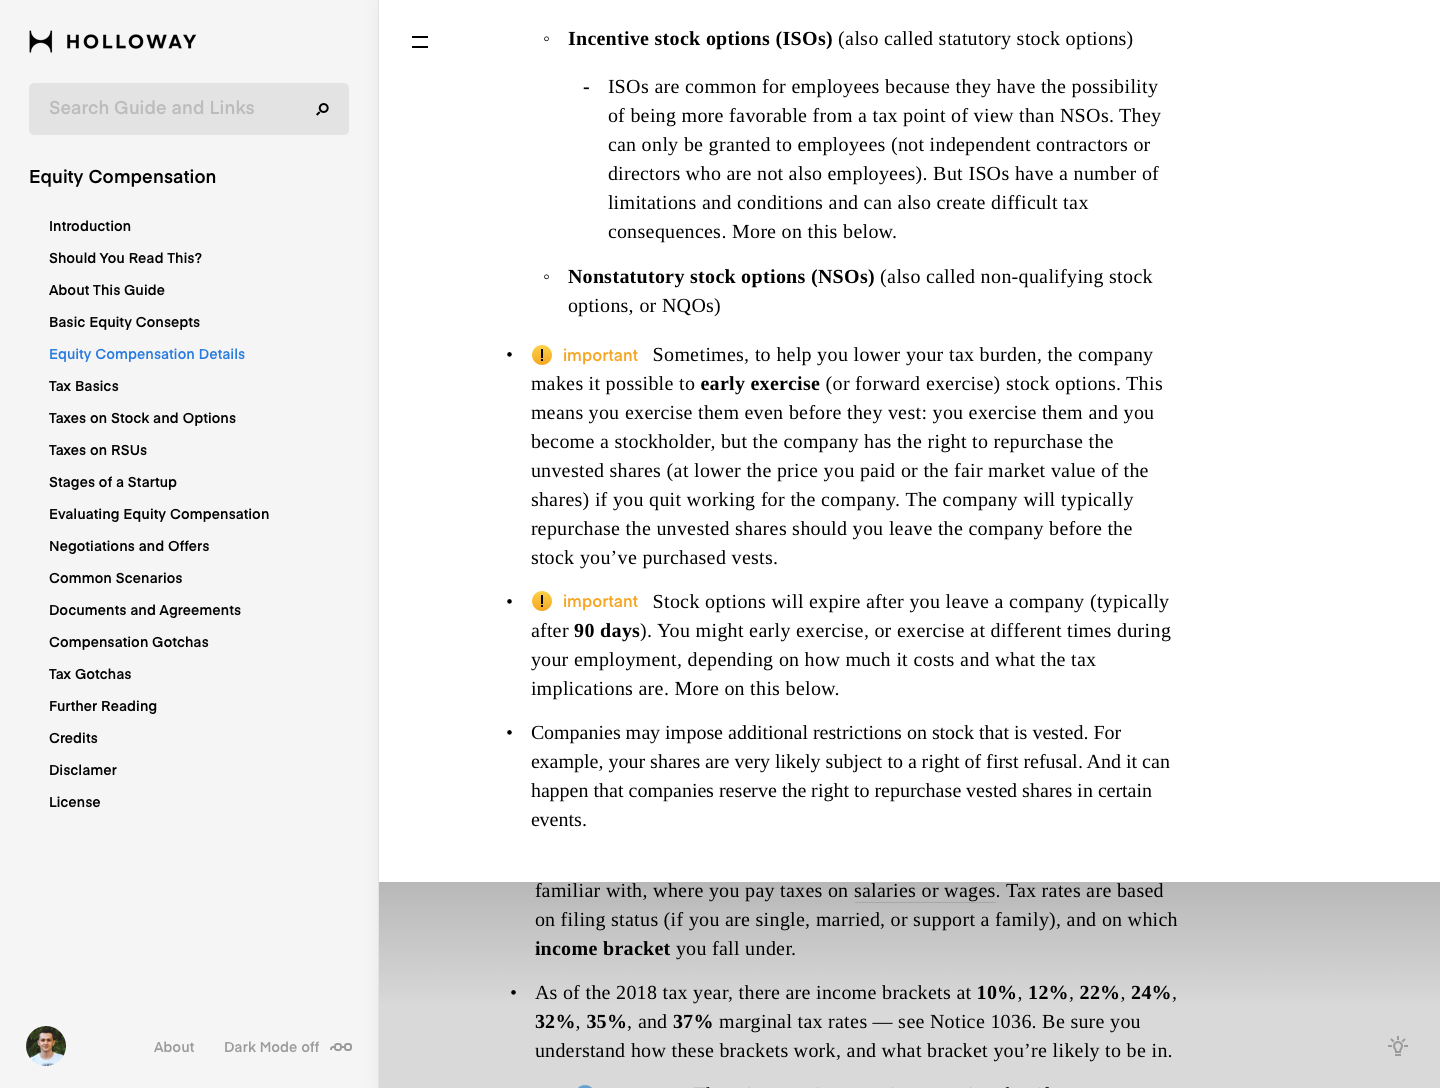The height and width of the screenshot is (1088, 1440).
Task: Navigate to Taxes on Stock and Options
Action: point(142,418)
